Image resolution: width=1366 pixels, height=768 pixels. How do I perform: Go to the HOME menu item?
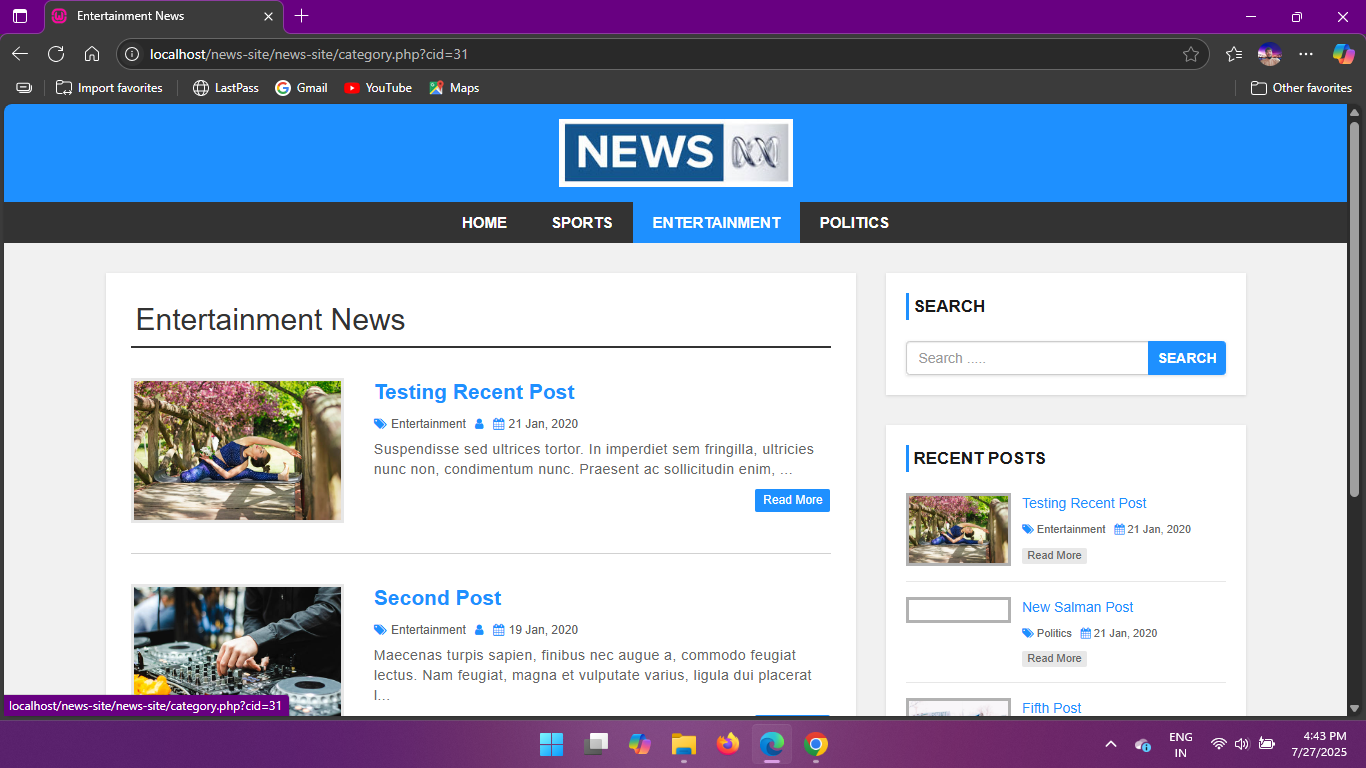point(484,223)
